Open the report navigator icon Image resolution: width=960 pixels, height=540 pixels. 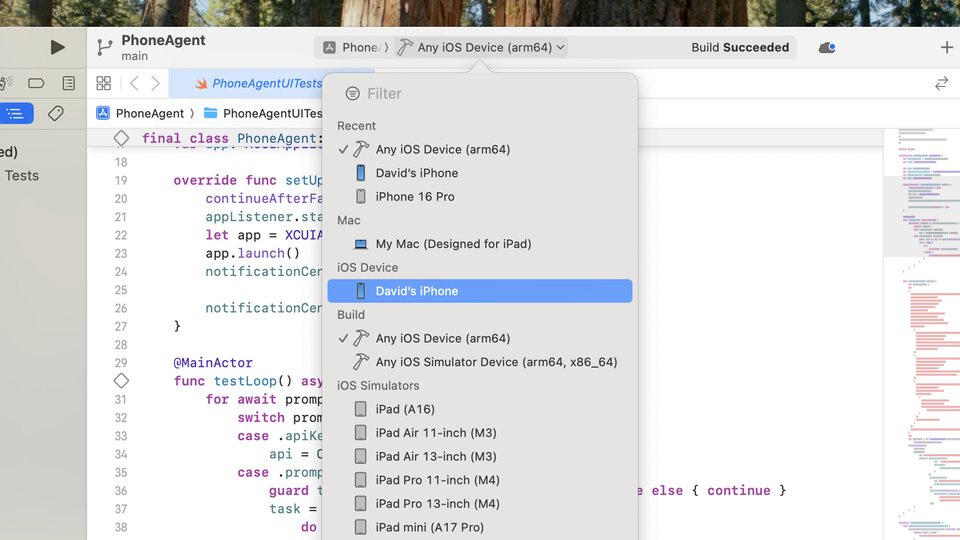pos(68,83)
